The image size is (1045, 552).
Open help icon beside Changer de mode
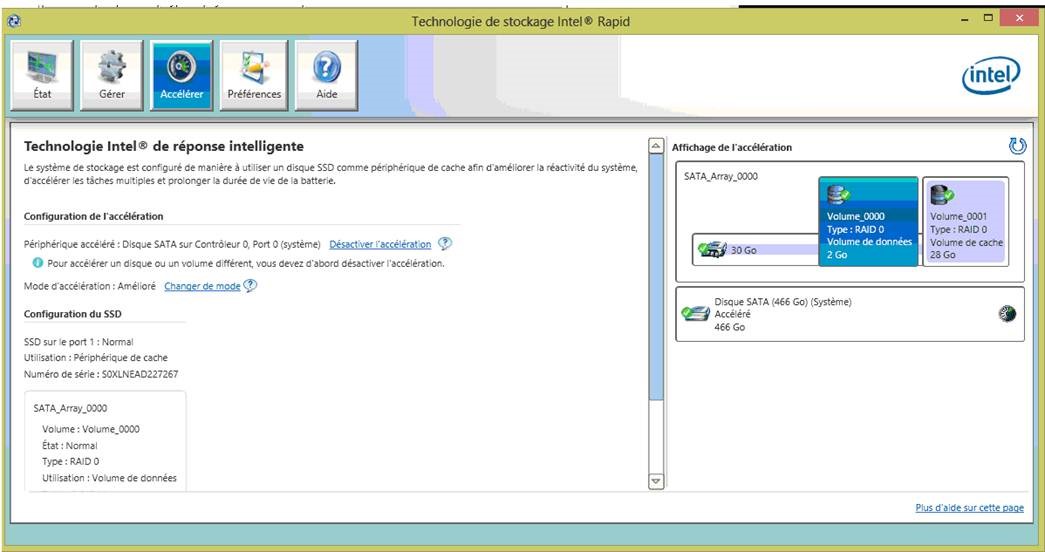250,285
